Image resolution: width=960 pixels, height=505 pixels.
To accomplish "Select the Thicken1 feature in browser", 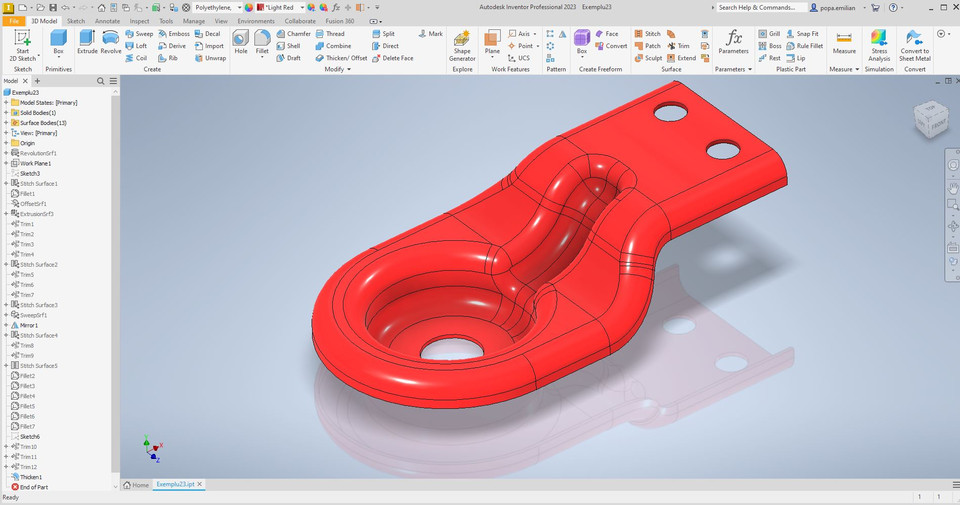I will point(27,477).
